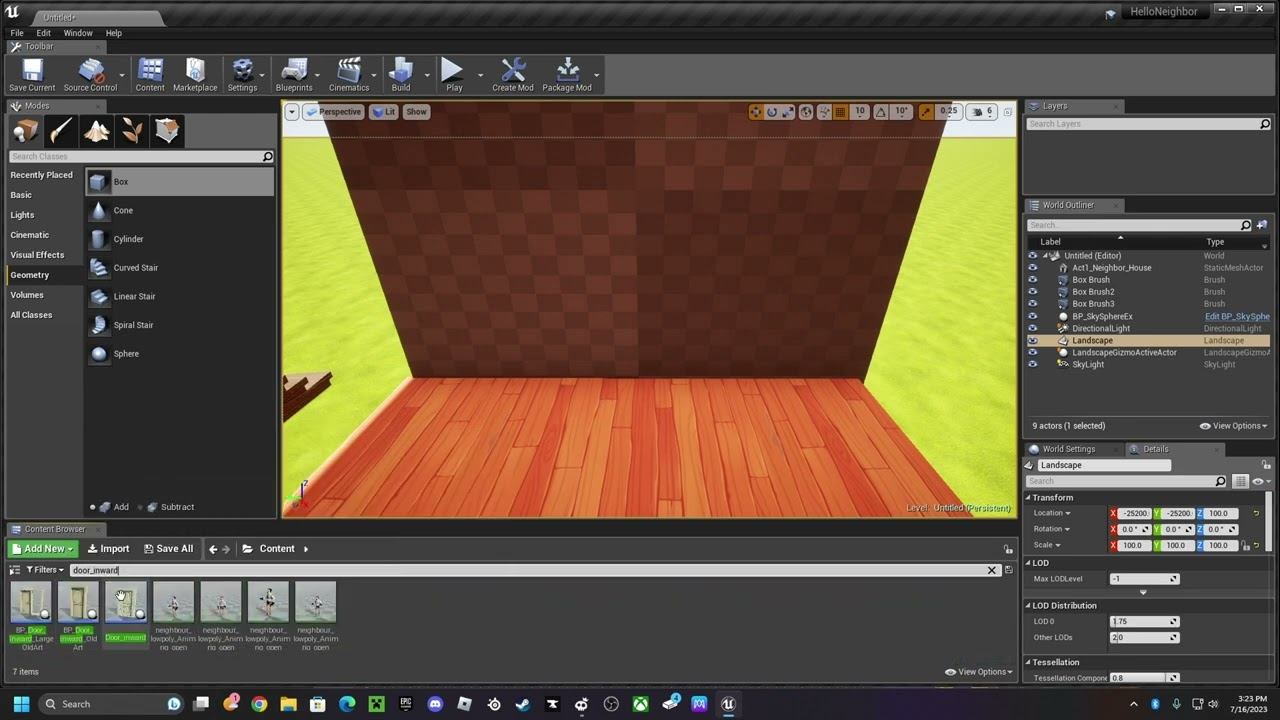Viewport: 1280px width, 720px height.
Task: Open World Outliner View Options
Action: click(1233, 426)
